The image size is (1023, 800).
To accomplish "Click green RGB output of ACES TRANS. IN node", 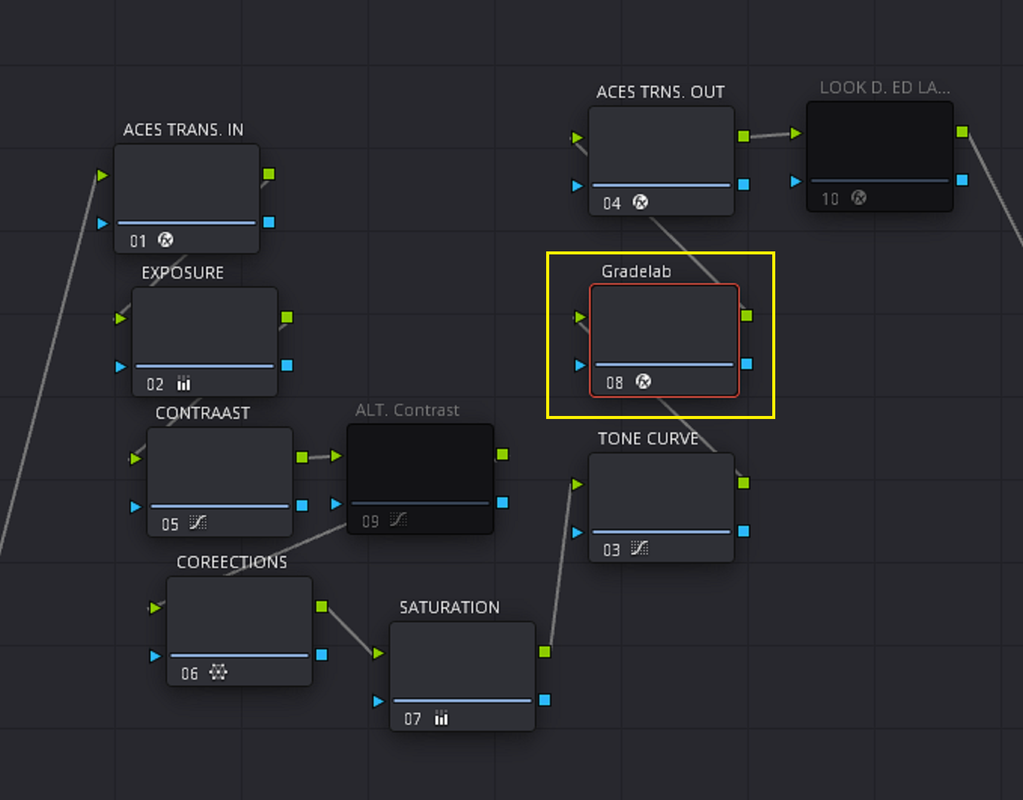I will [x=269, y=174].
